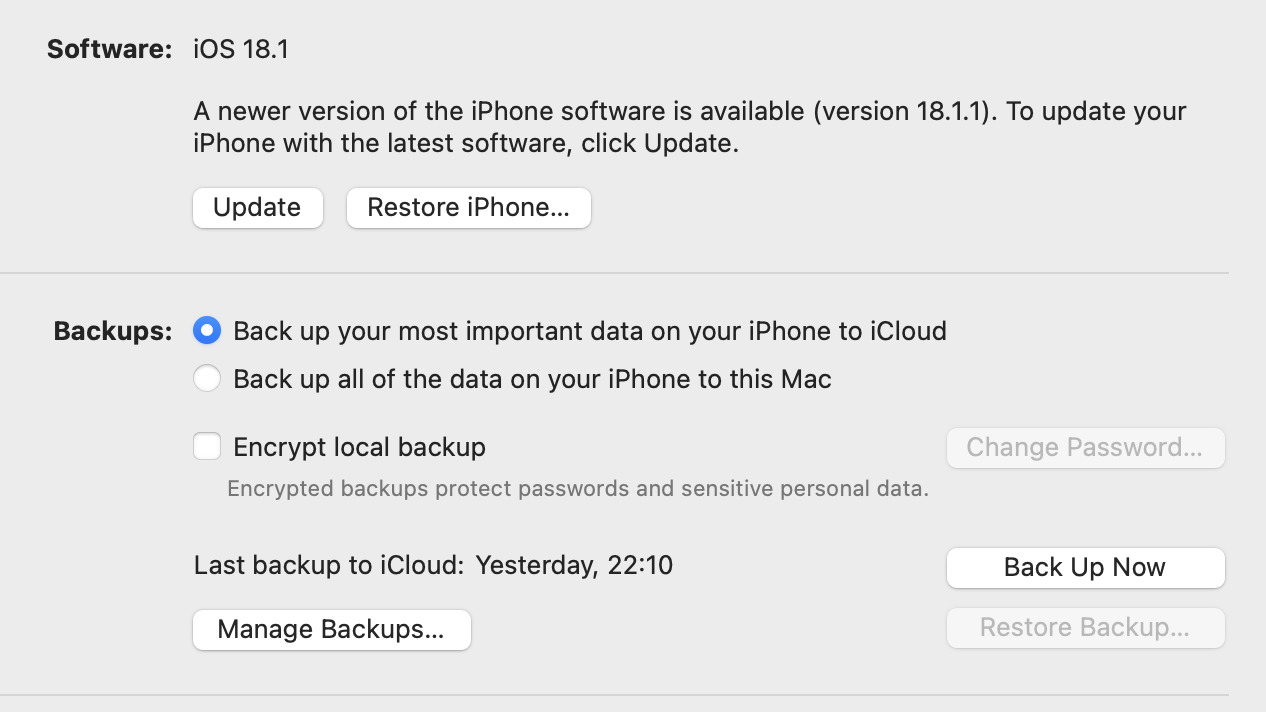This screenshot has width=1266, height=712.
Task: Click the Backups: section label
Action: pos(113,331)
